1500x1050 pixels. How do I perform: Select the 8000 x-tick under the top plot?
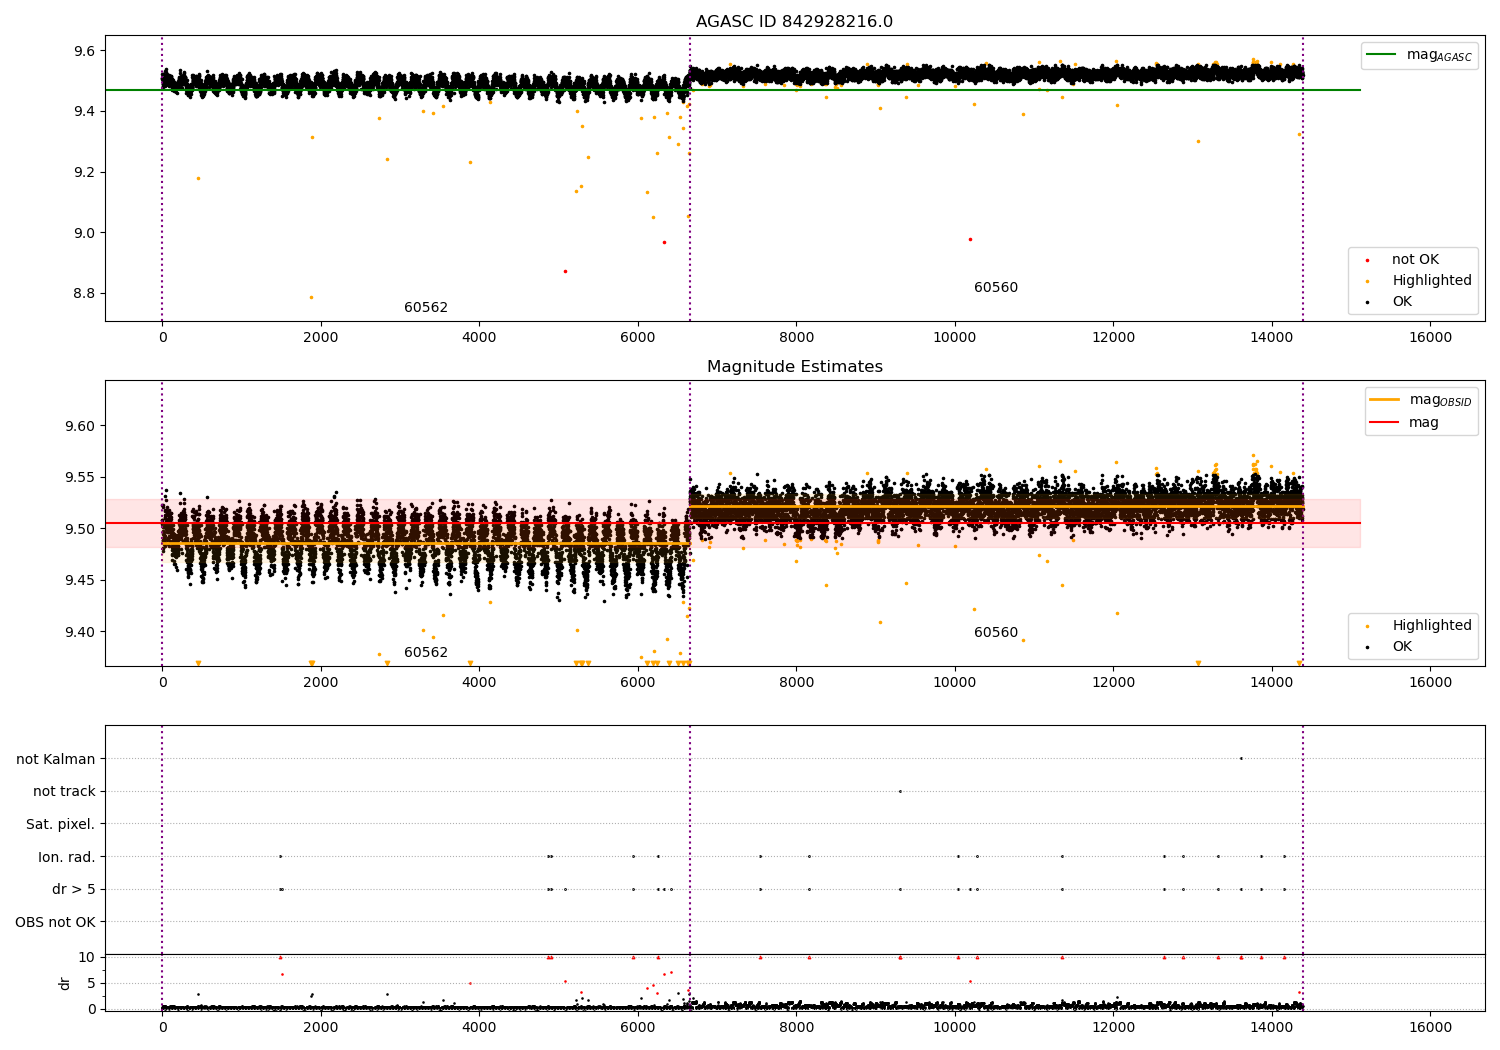click(796, 337)
